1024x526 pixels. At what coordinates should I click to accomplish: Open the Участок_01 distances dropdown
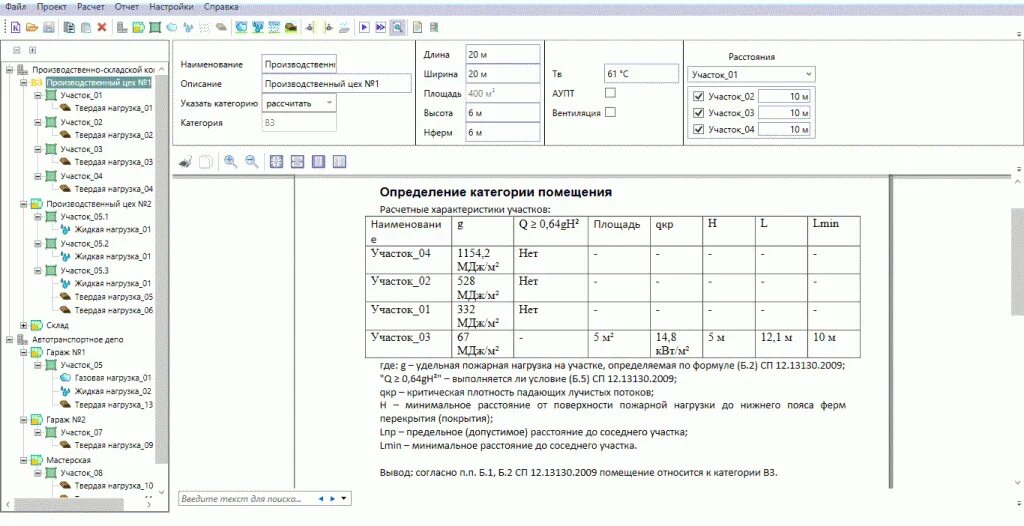click(x=808, y=74)
